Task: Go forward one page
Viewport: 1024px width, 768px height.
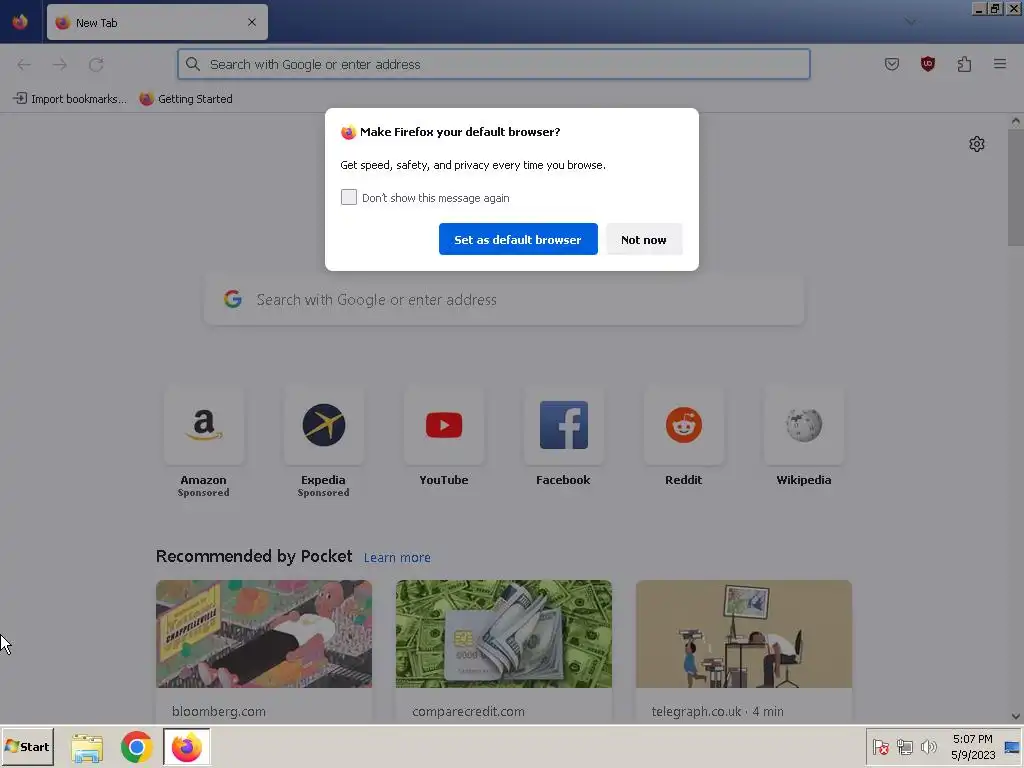Action: (60, 65)
